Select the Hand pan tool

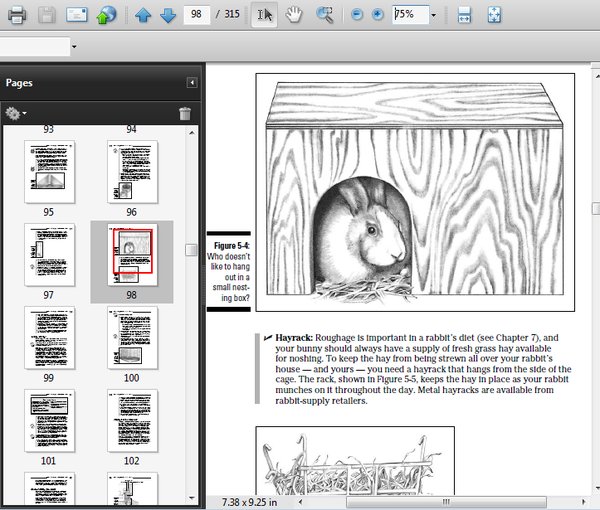(x=294, y=15)
